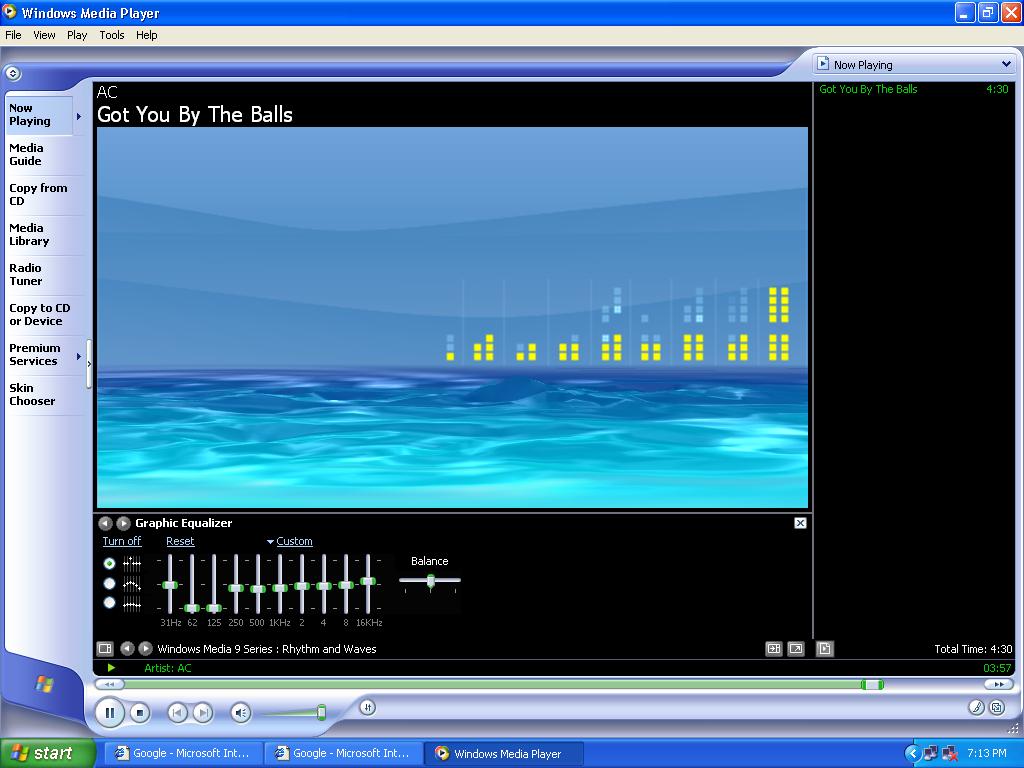Open the File menu

[13, 35]
